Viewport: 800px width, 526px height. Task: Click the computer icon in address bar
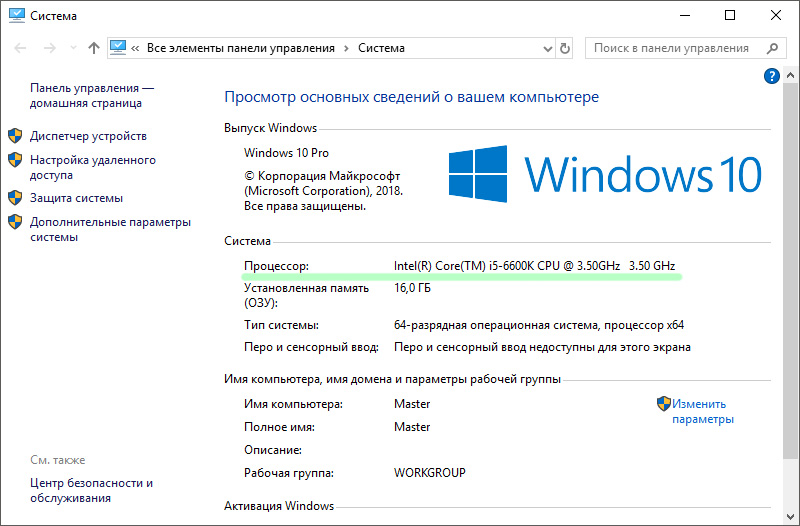coord(119,48)
